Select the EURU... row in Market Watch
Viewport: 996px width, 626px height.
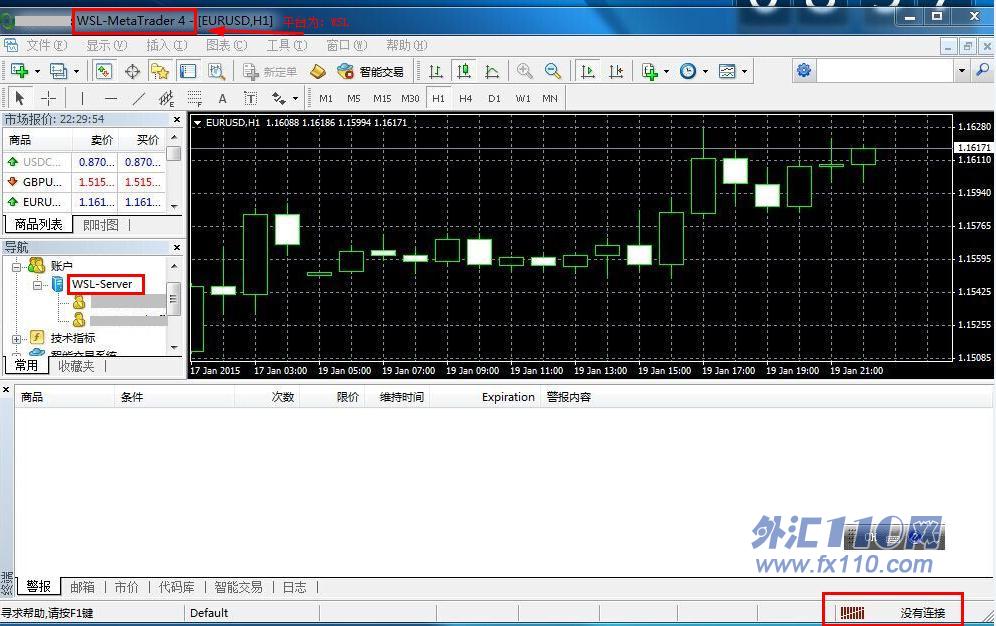84,202
